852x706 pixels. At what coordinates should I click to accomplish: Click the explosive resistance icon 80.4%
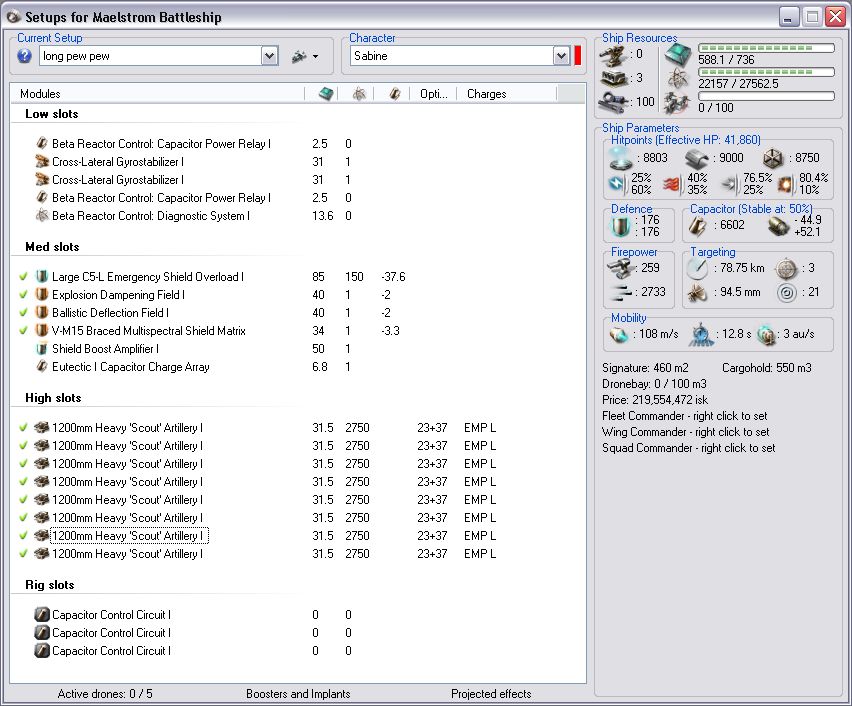click(x=785, y=184)
